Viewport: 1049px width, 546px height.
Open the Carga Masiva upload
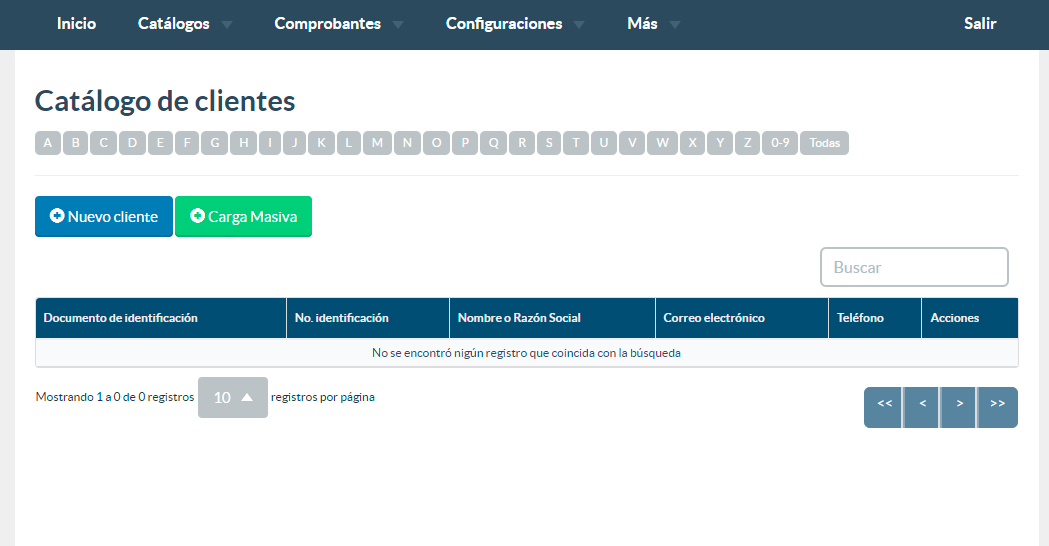[243, 217]
